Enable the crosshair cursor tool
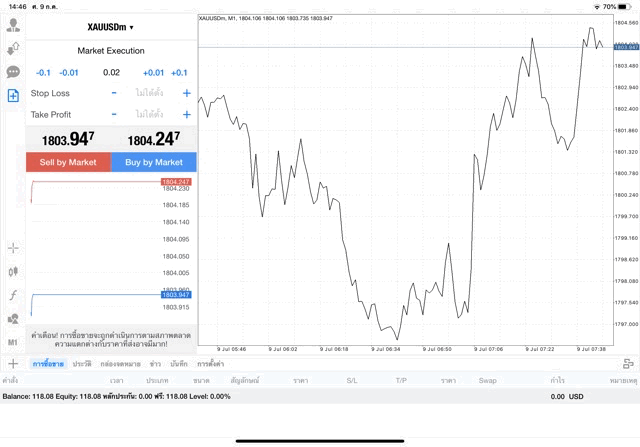Viewport: 640px width, 447px height. coord(13,247)
